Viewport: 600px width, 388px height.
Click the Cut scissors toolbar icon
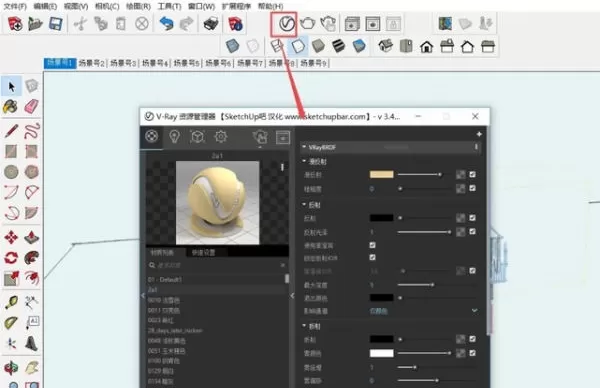pyautogui.click(x=80, y=24)
